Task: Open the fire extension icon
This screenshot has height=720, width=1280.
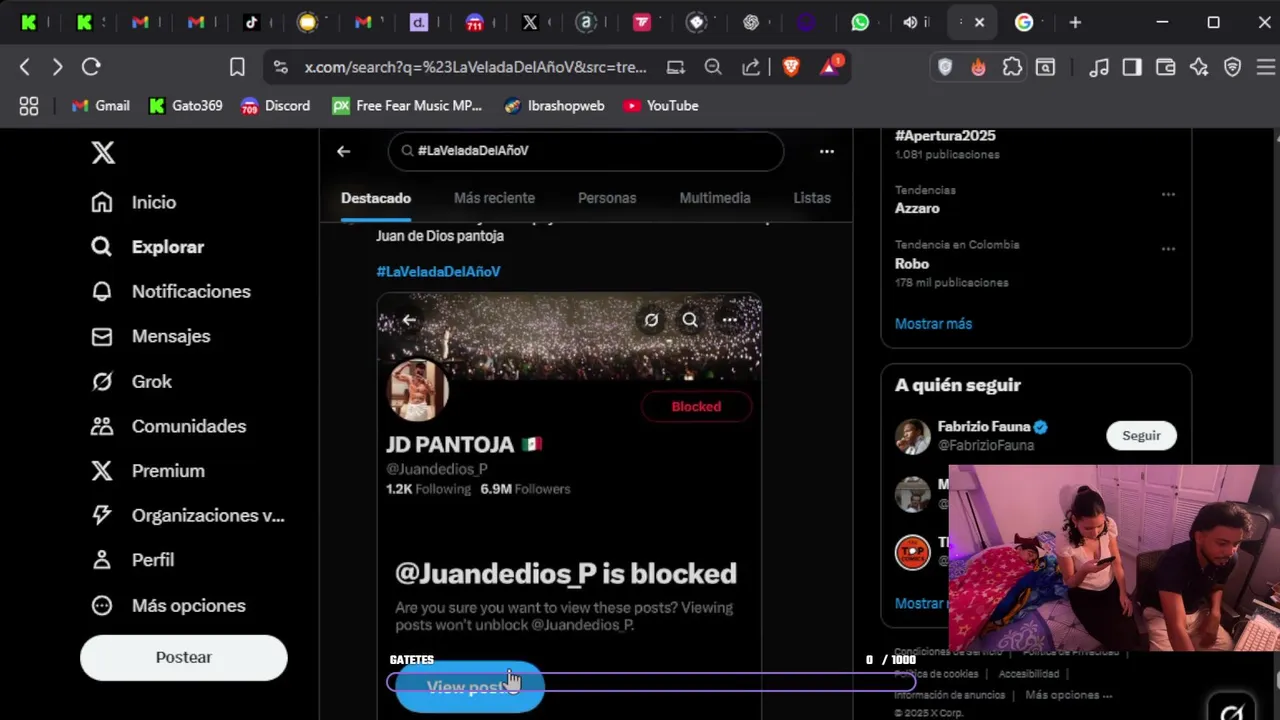Action: 978,67
